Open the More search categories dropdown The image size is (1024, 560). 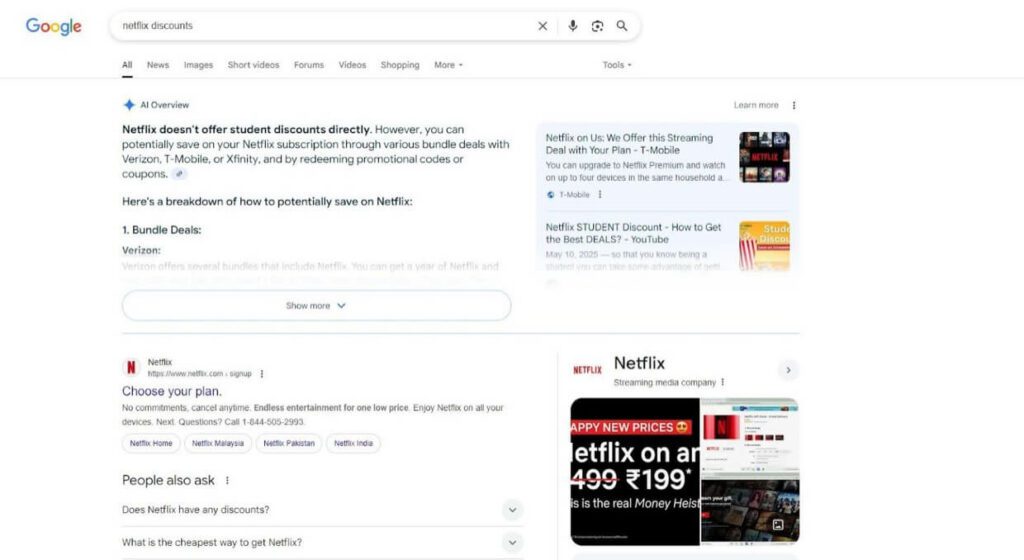[x=448, y=65]
